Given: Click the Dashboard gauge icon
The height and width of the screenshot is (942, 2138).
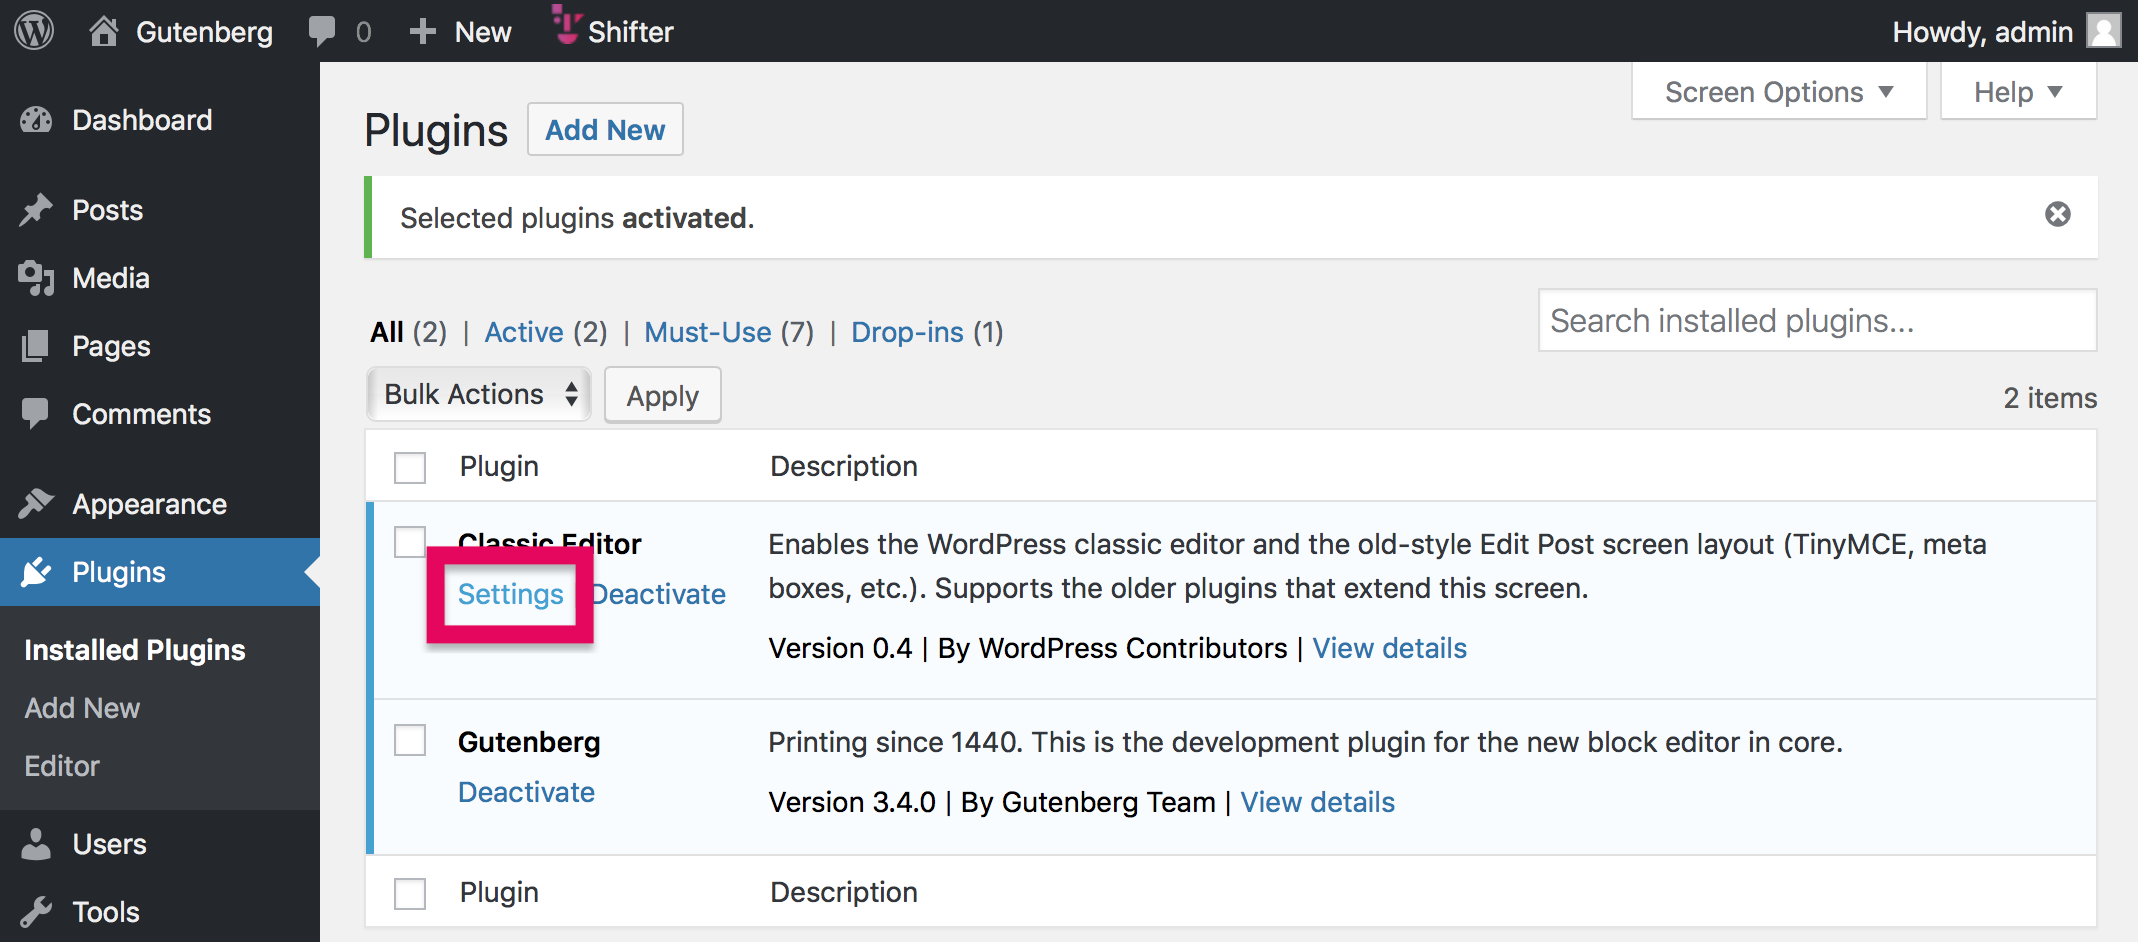Looking at the screenshot, I should (36, 120).
